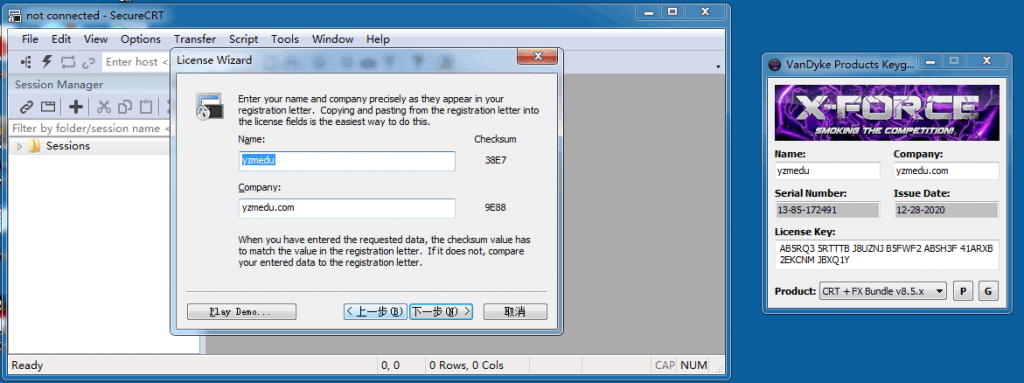Click the VanDyke Keygen title bar icon
Viewport: 1024px width, 383px height.
point(775,64)
